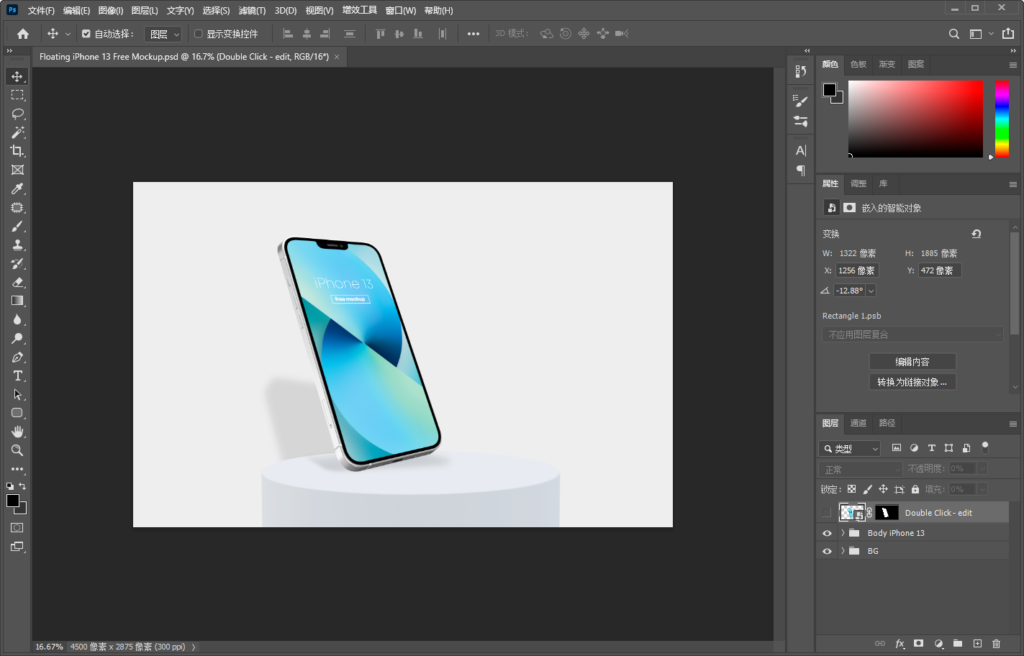Show the Double Click - edit layer
The width and height of the screenshot is (1024, 656).
coord(827,513)
